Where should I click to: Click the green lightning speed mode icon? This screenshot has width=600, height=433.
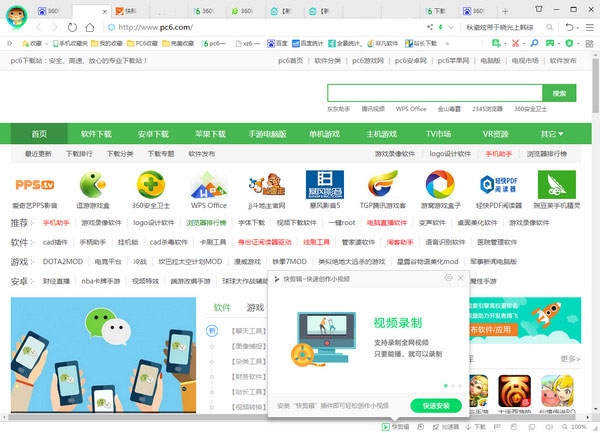click(x=441, y=27)
